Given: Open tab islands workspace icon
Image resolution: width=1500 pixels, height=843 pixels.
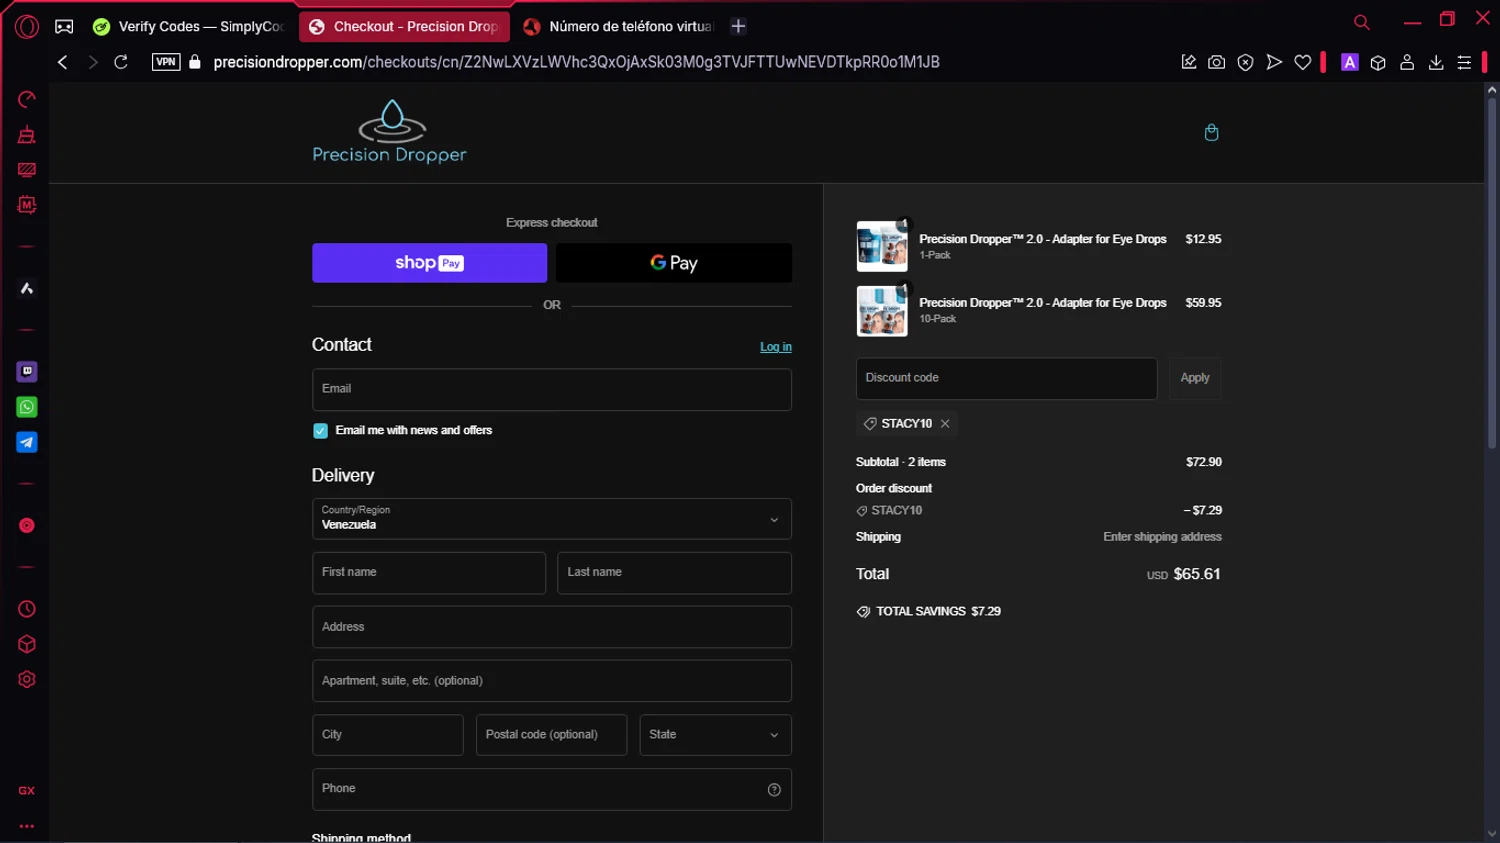Looking at the screenshot, I should pos(64,27).
